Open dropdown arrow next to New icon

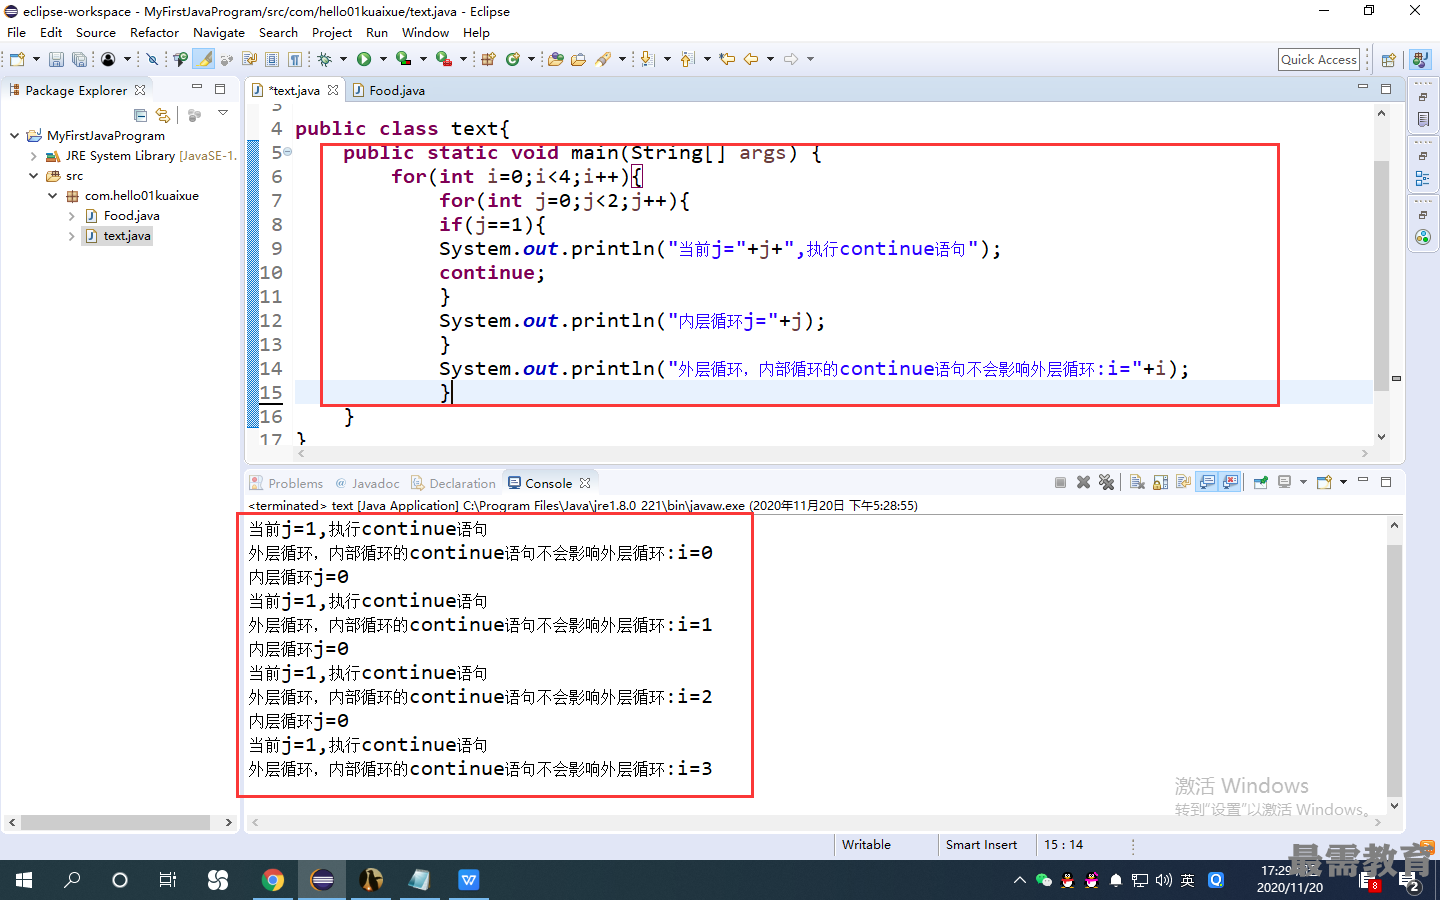click(36, 59)
